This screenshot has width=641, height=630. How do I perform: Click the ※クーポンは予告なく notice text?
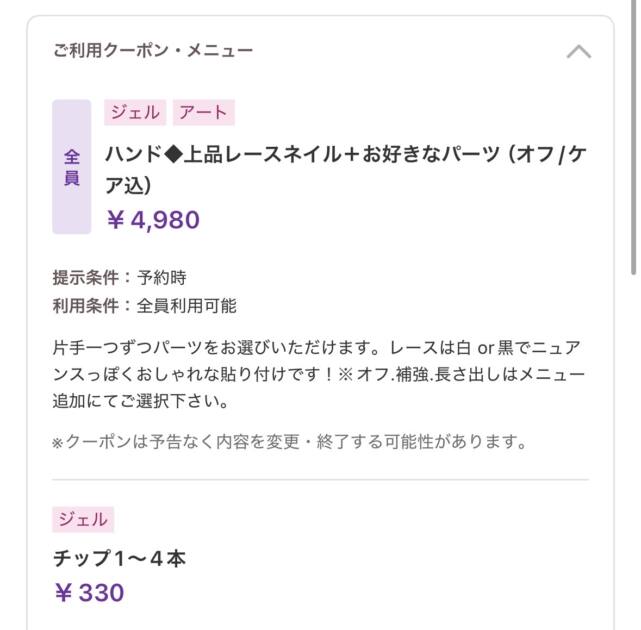[289, 442]
